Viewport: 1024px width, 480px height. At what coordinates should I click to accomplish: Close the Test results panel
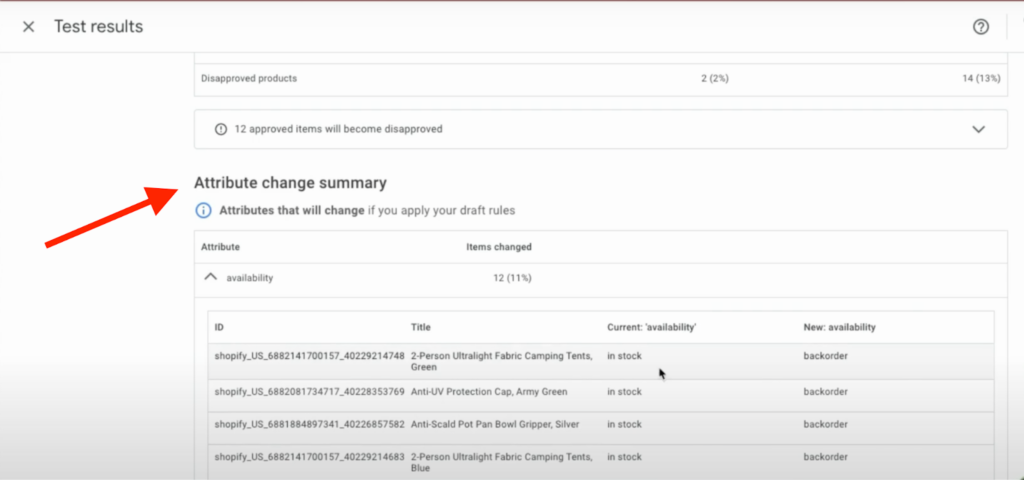coord(28,27)
